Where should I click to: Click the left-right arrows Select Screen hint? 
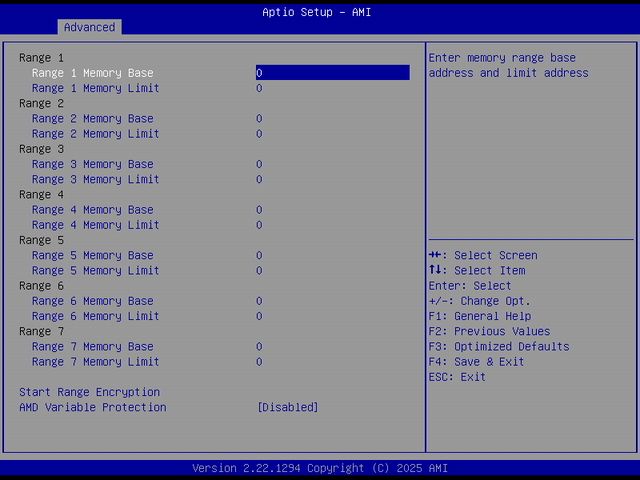(x=483, y=256)
